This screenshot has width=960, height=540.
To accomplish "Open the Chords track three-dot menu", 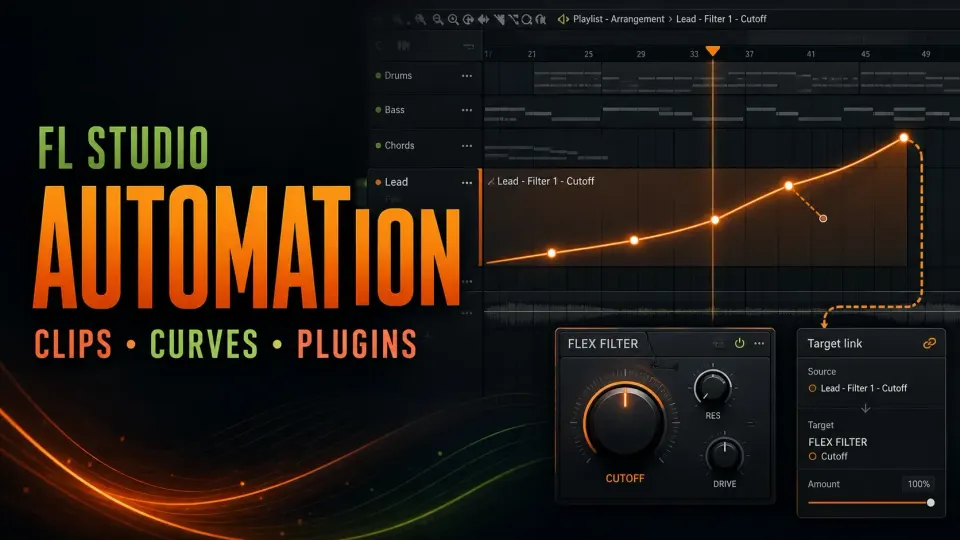I will [467, 146].
